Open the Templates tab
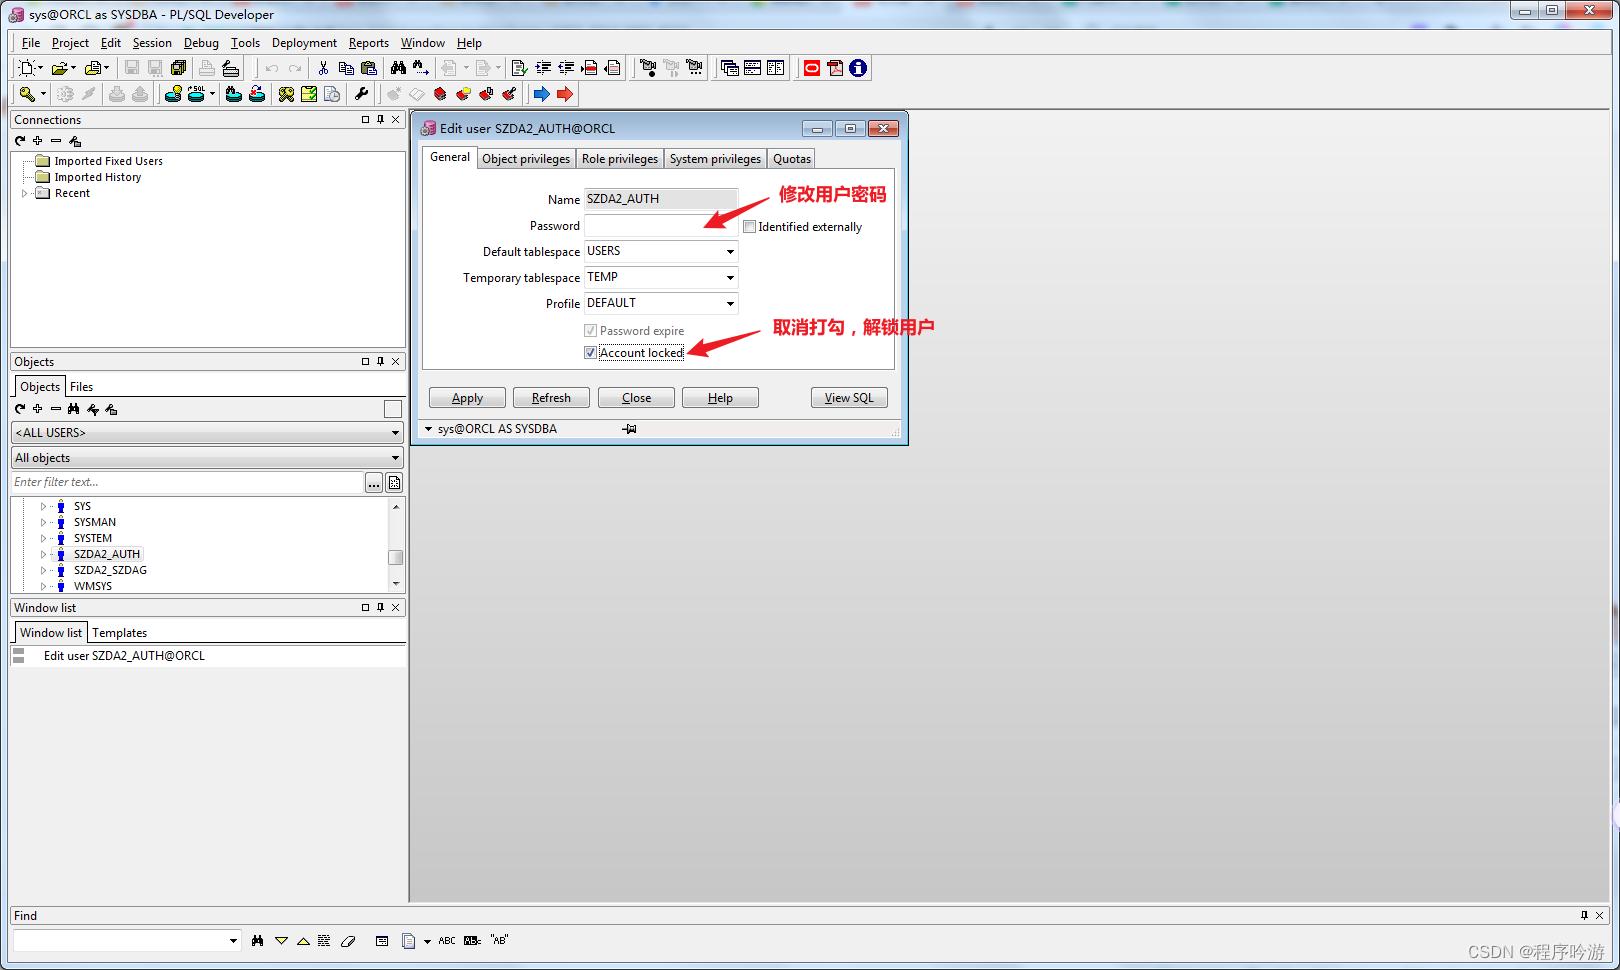This screenshot has height=970, width=1620. [119, 633]
